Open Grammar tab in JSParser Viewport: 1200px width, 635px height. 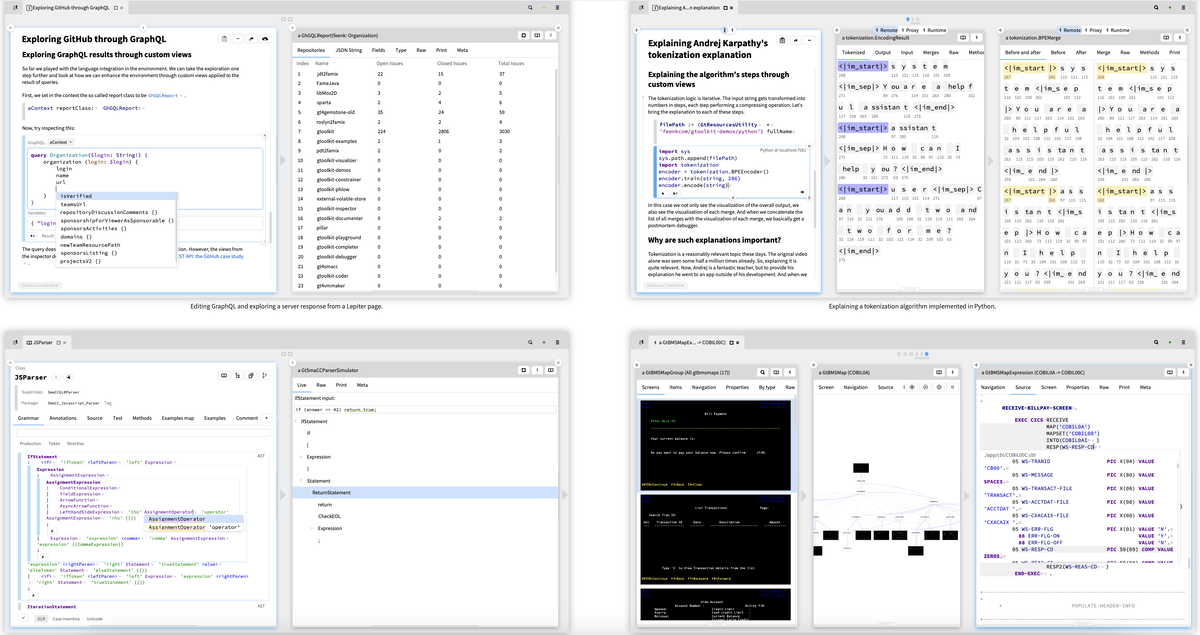pos(28,418)
